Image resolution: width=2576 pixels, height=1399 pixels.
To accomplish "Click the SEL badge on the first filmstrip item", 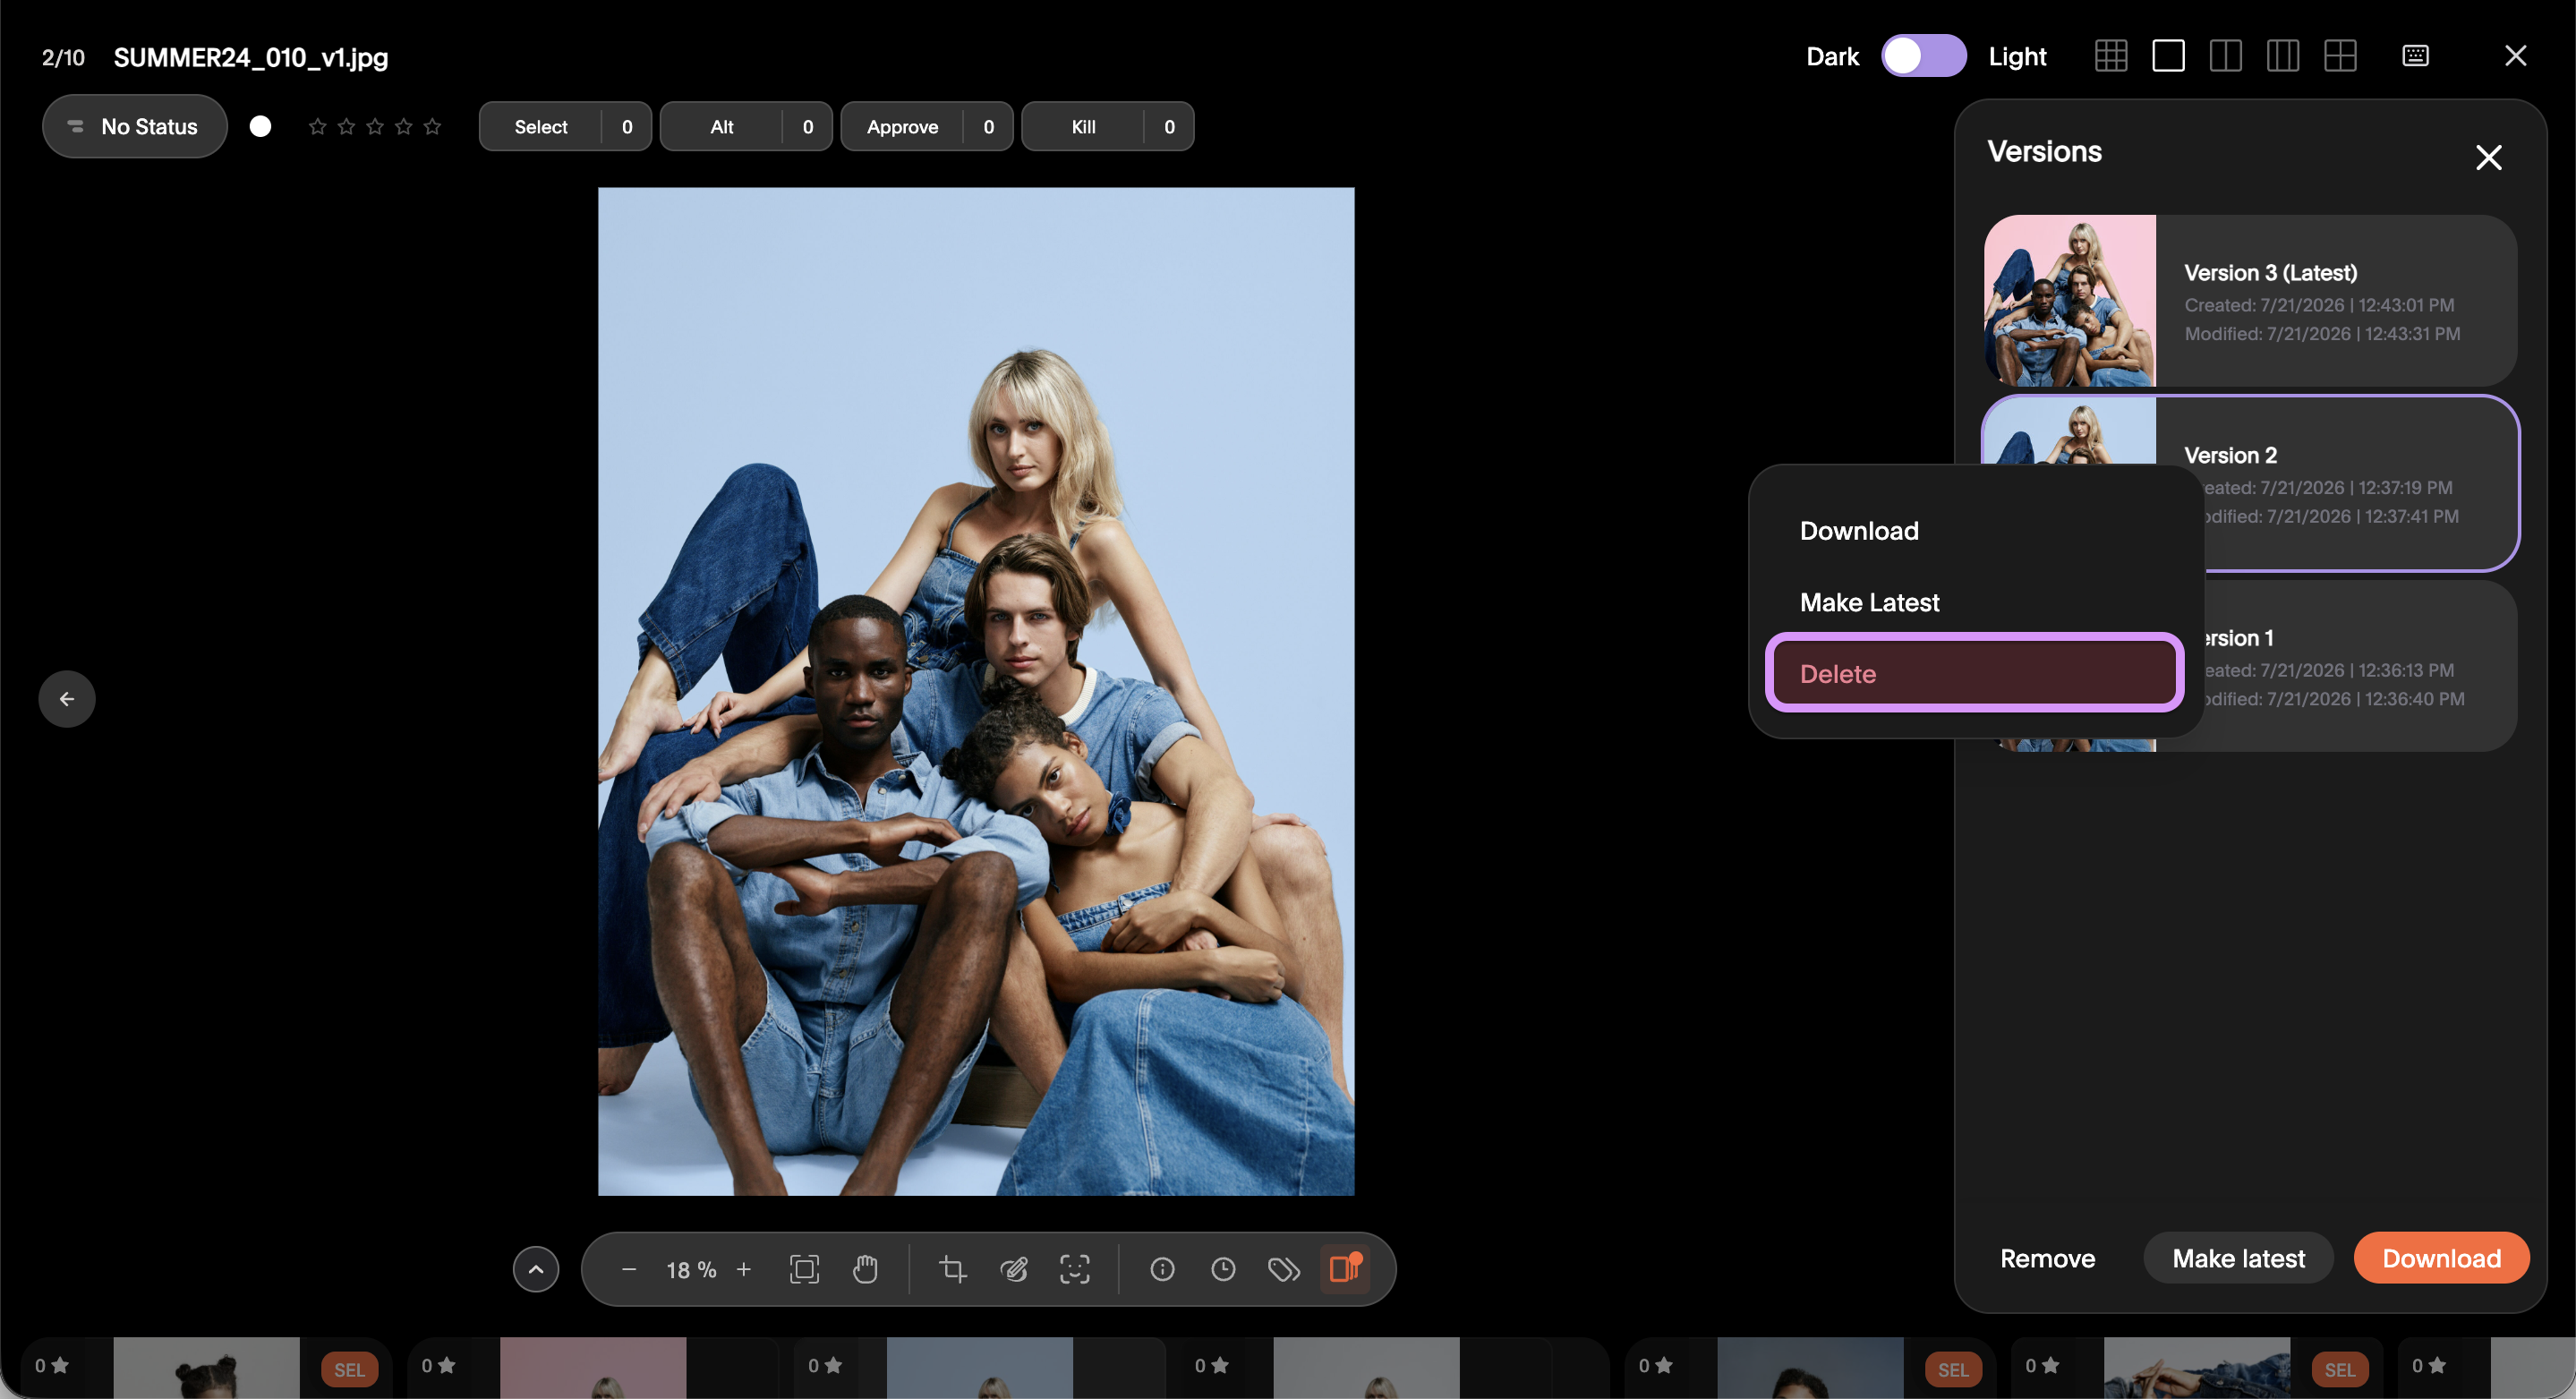I will (349, 1369).
